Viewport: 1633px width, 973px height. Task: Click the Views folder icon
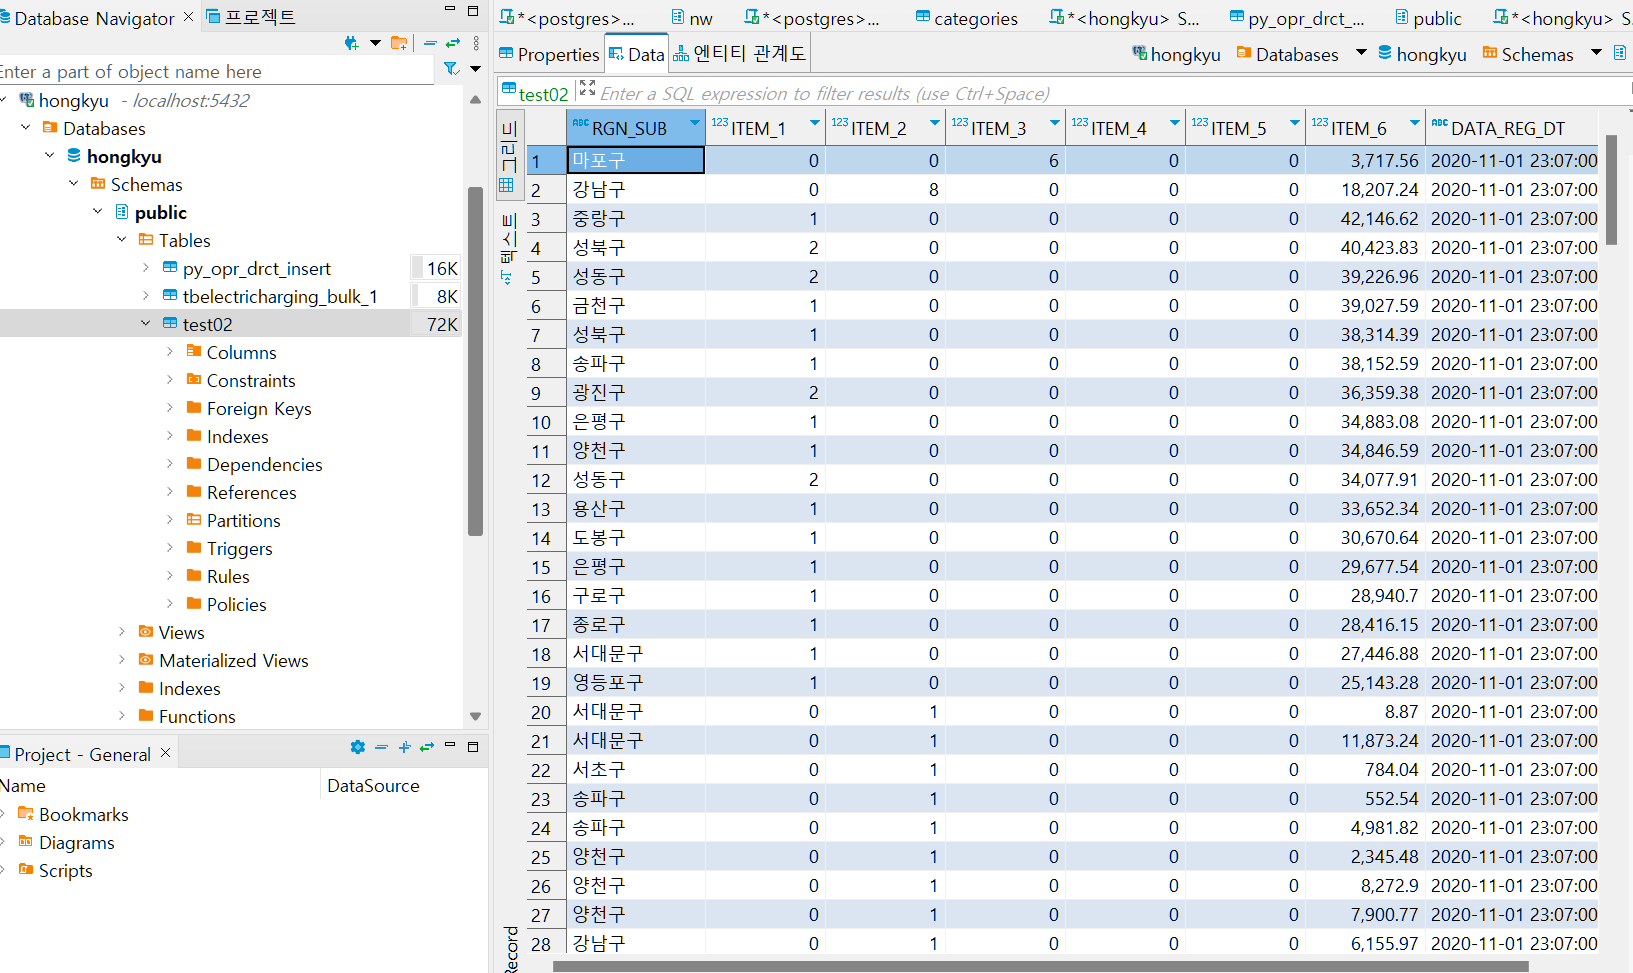146,632
